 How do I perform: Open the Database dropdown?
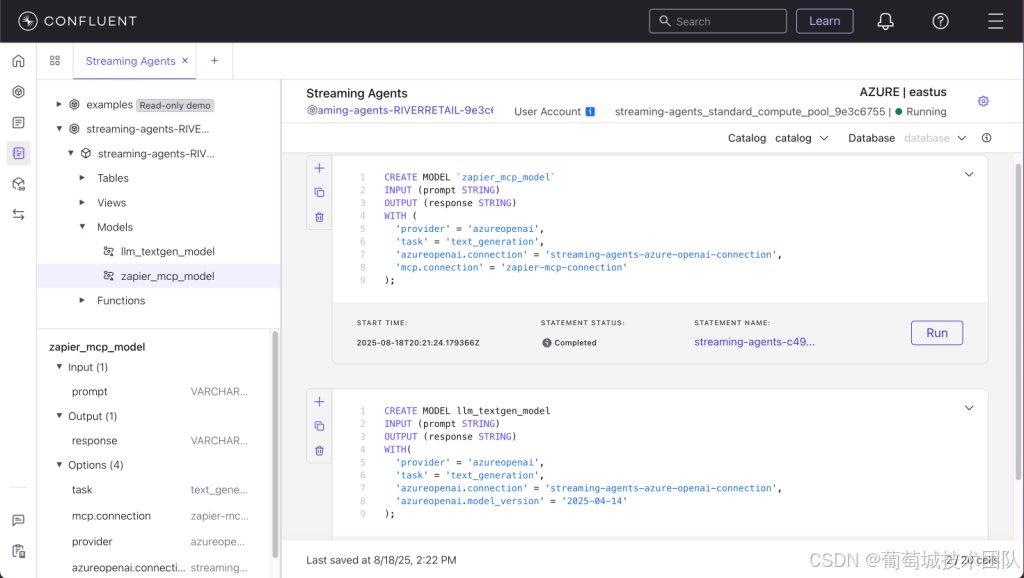coord(935,138)
